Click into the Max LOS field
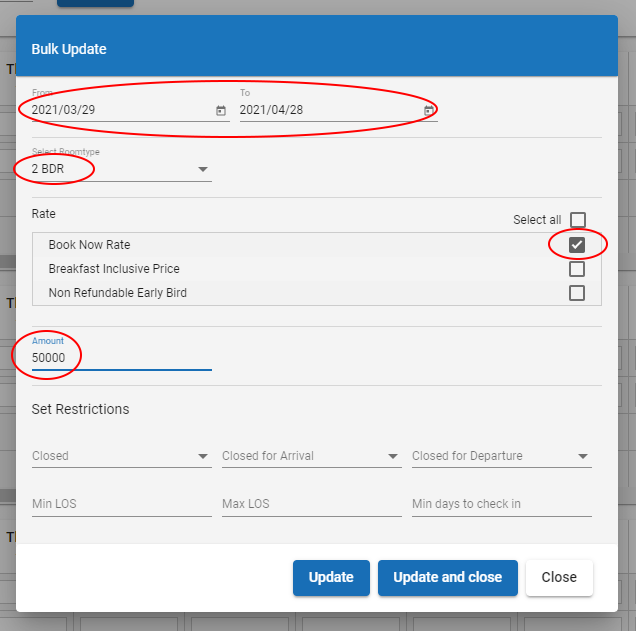The height and width of the screenshot is (631, 636). click(x=311, y=504)
